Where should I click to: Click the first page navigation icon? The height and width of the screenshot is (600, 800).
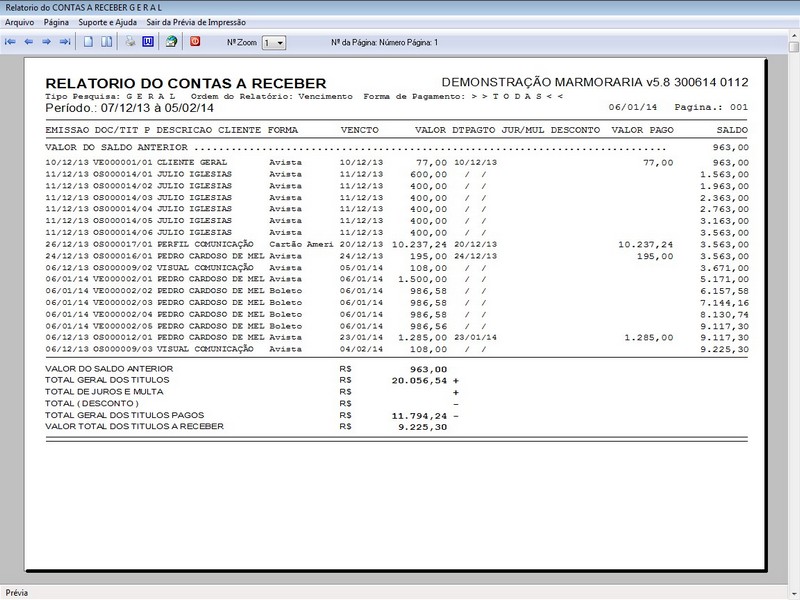(9, 41)
